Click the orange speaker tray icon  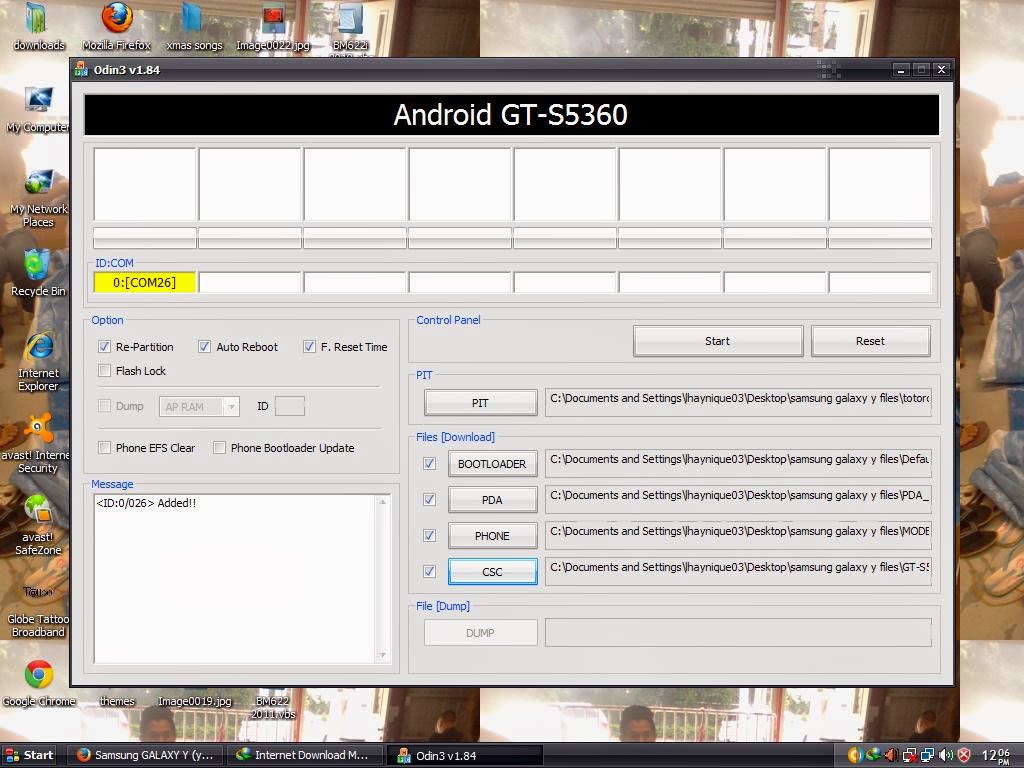[891, 755]
